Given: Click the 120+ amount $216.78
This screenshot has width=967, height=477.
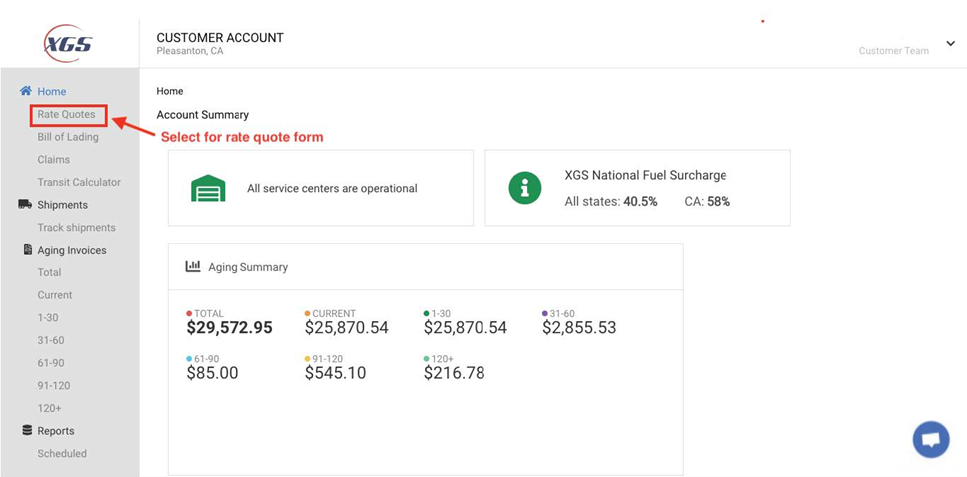Looking at the screenshot, I should pyautogui.click(x=454, y=373).
